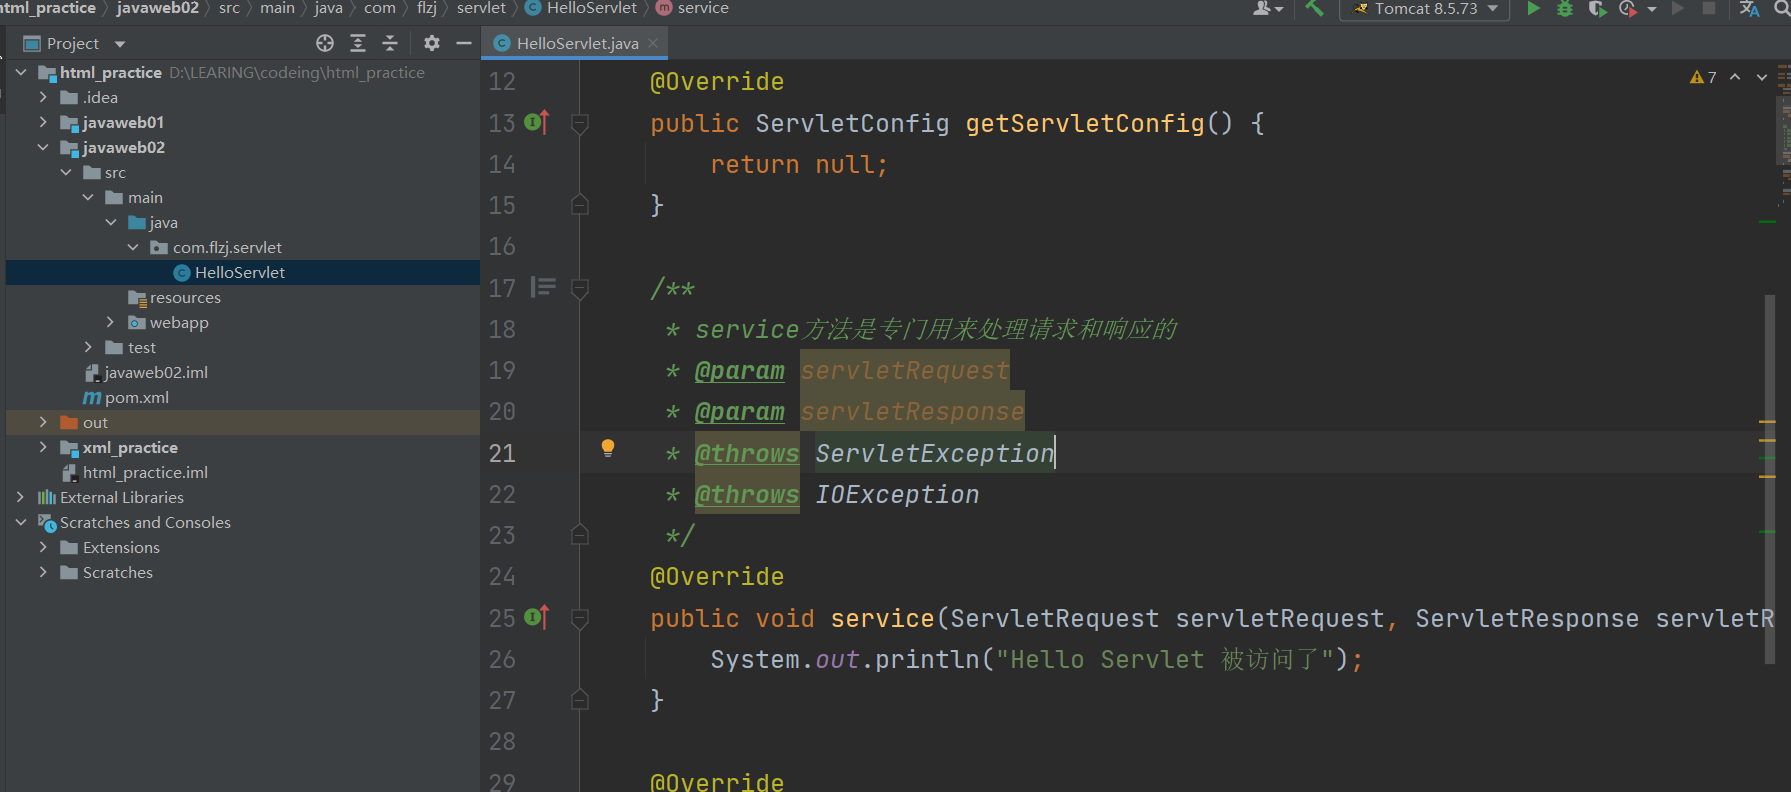Click the Profile run icon with clock
This screenshot has height=792, width=1791.
coord(1628,9)
